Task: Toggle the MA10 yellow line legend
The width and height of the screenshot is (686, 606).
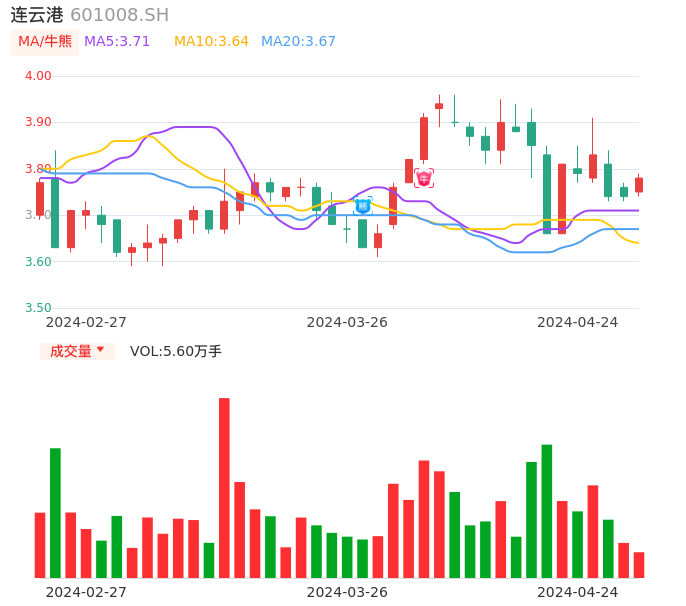Action: (211, 42)
